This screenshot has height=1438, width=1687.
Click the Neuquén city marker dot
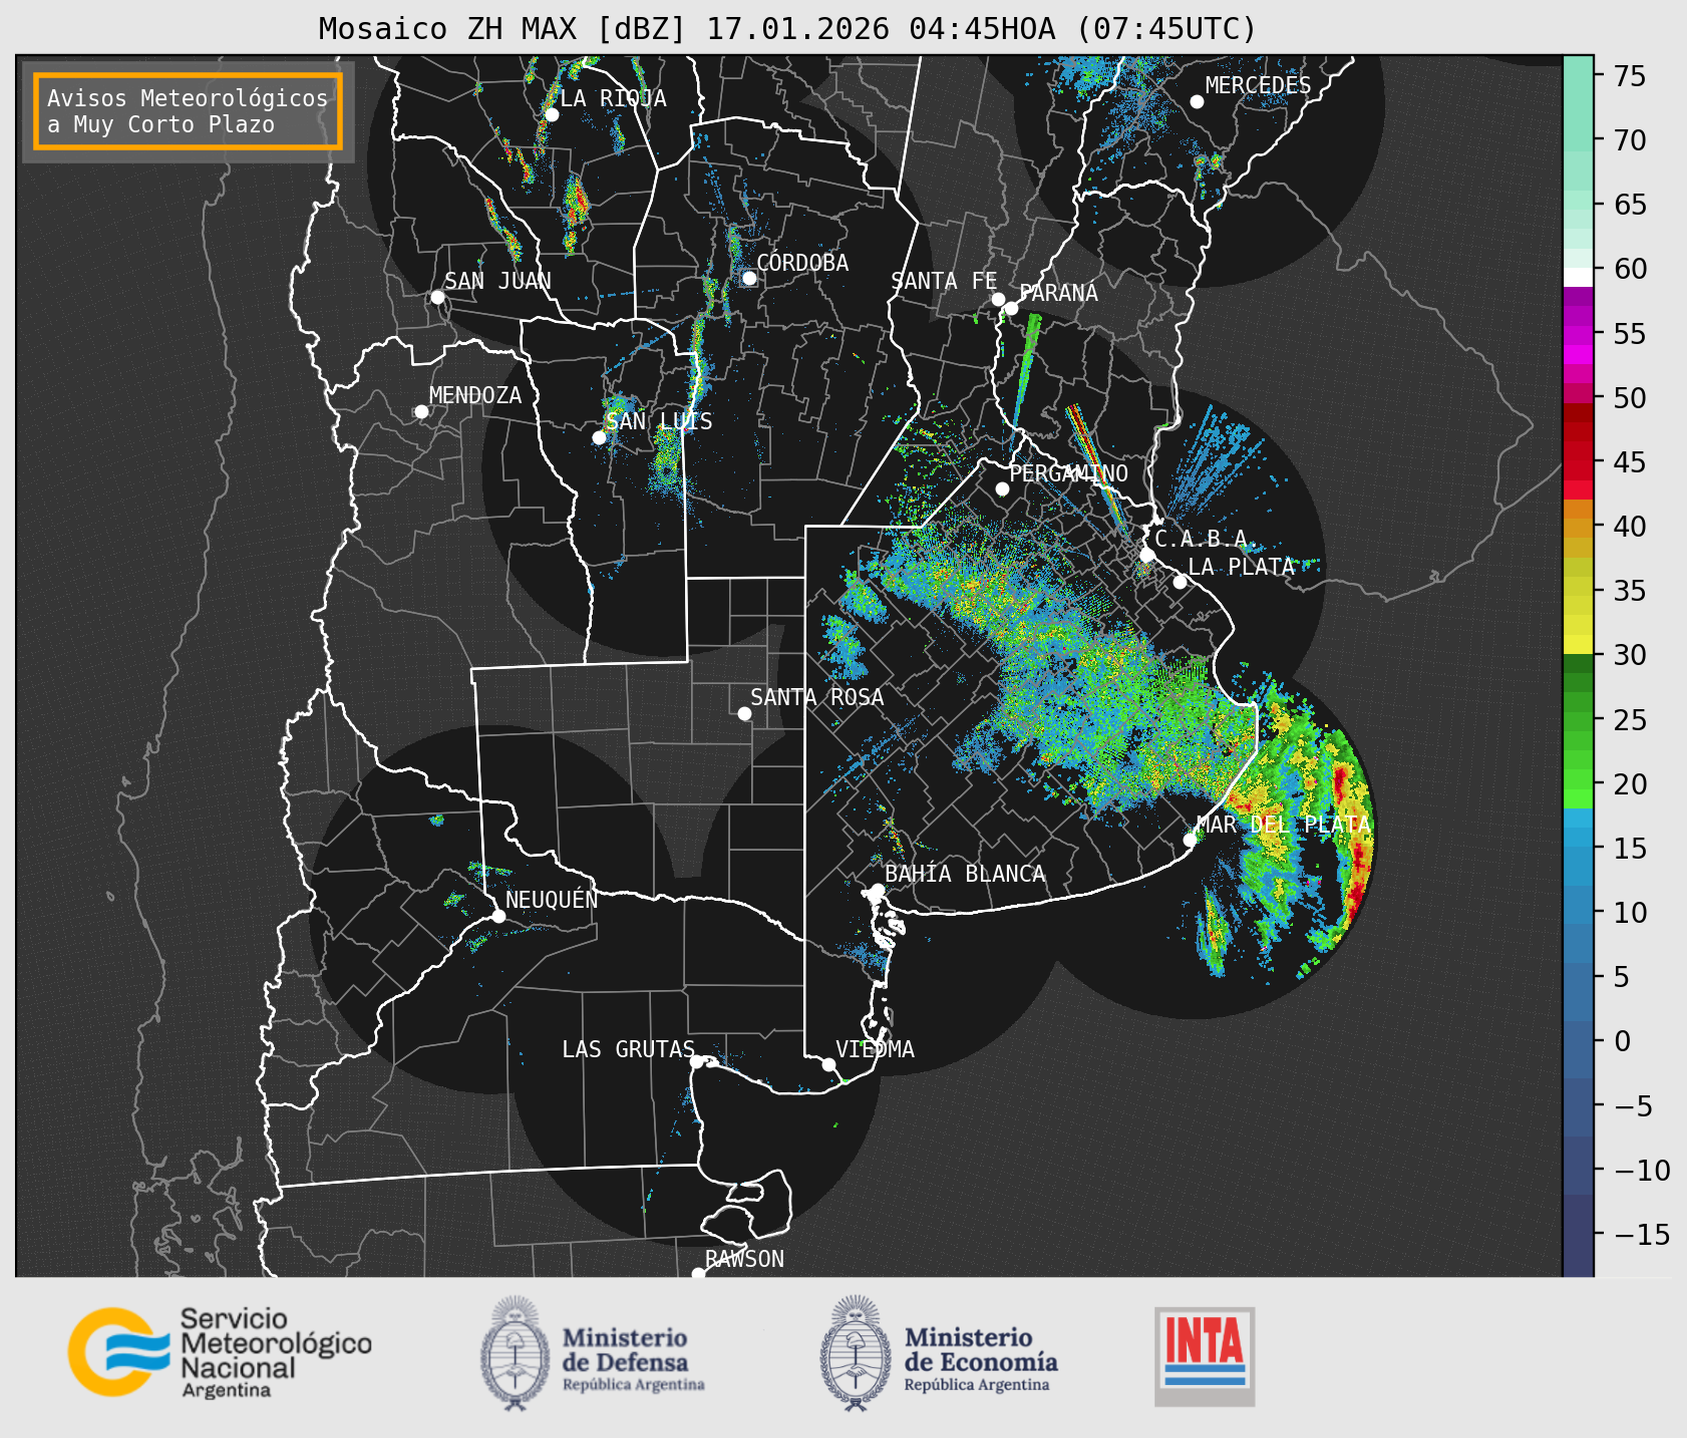coord(499,916)
